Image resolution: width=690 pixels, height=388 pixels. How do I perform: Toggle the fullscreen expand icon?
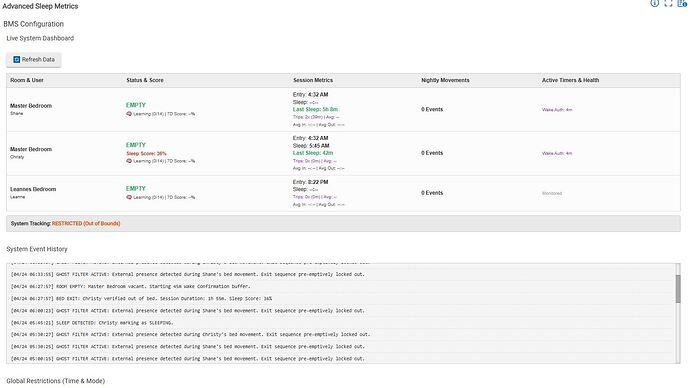[668, 3]
